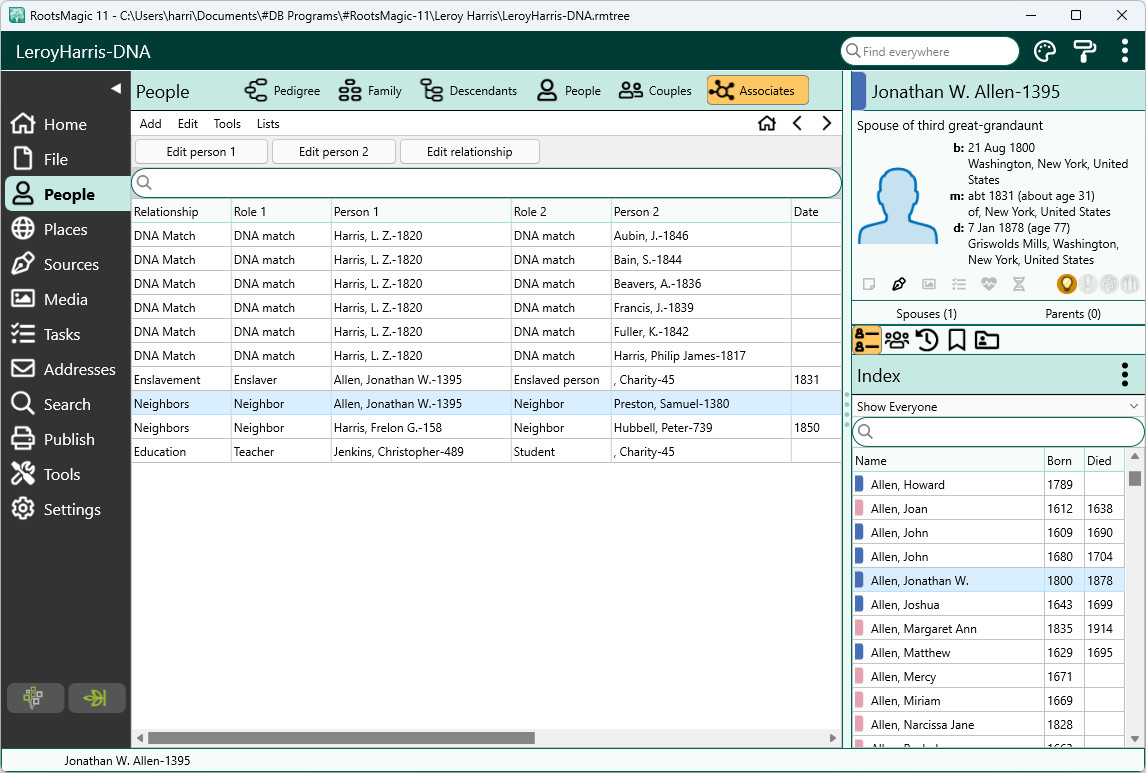Open the Tools menu under People
The width and height of the screenshot is (1146, 773).
[x=227, y=123]
